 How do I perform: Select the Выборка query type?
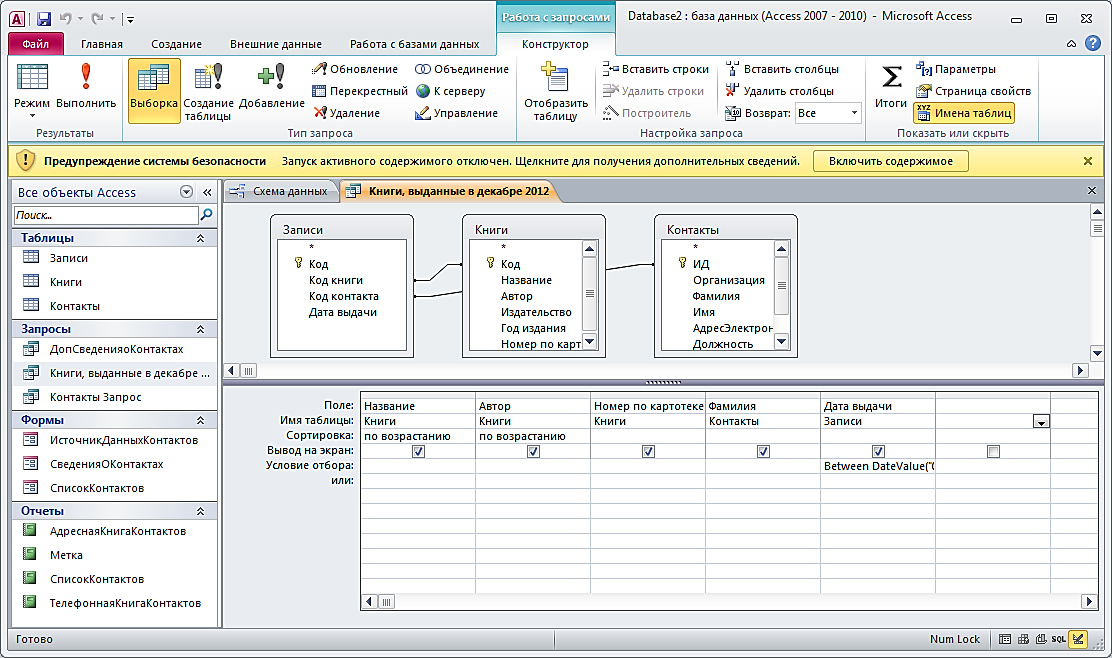tap(154, 90)
